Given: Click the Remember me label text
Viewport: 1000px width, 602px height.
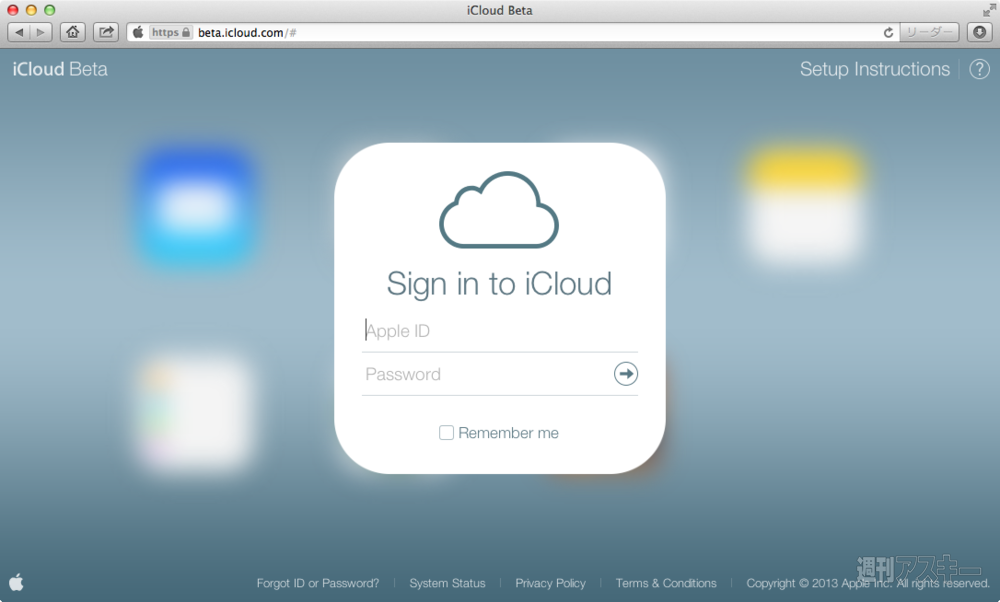Looking at the screenshot, I should (508, 433).
